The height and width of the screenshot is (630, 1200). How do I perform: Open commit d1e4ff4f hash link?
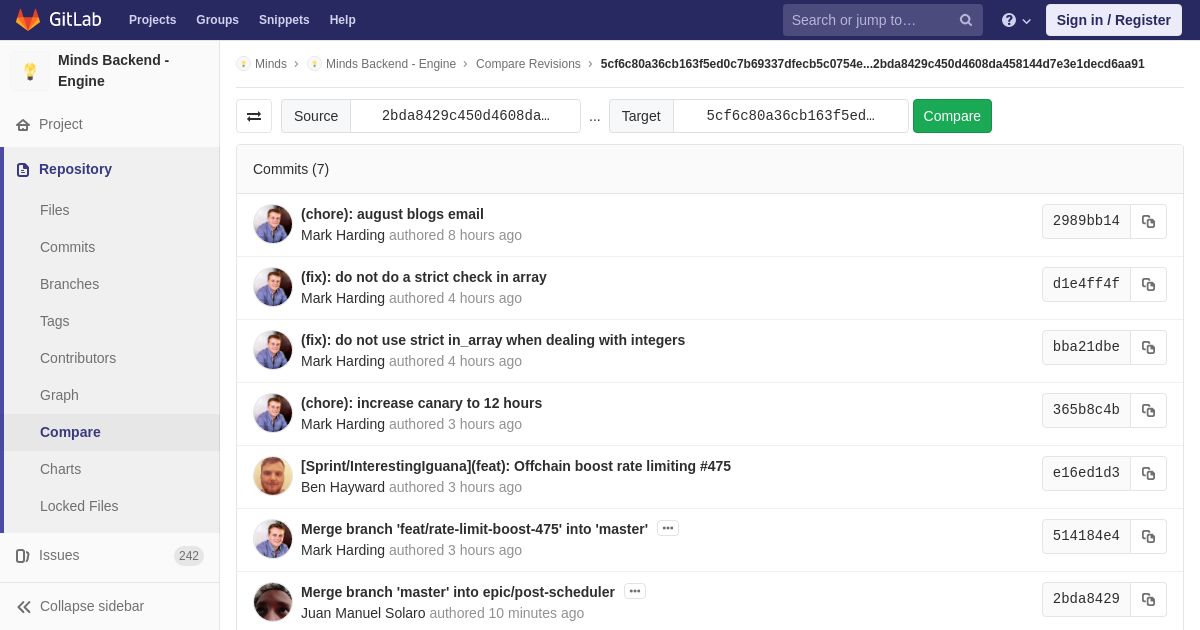1086,285
